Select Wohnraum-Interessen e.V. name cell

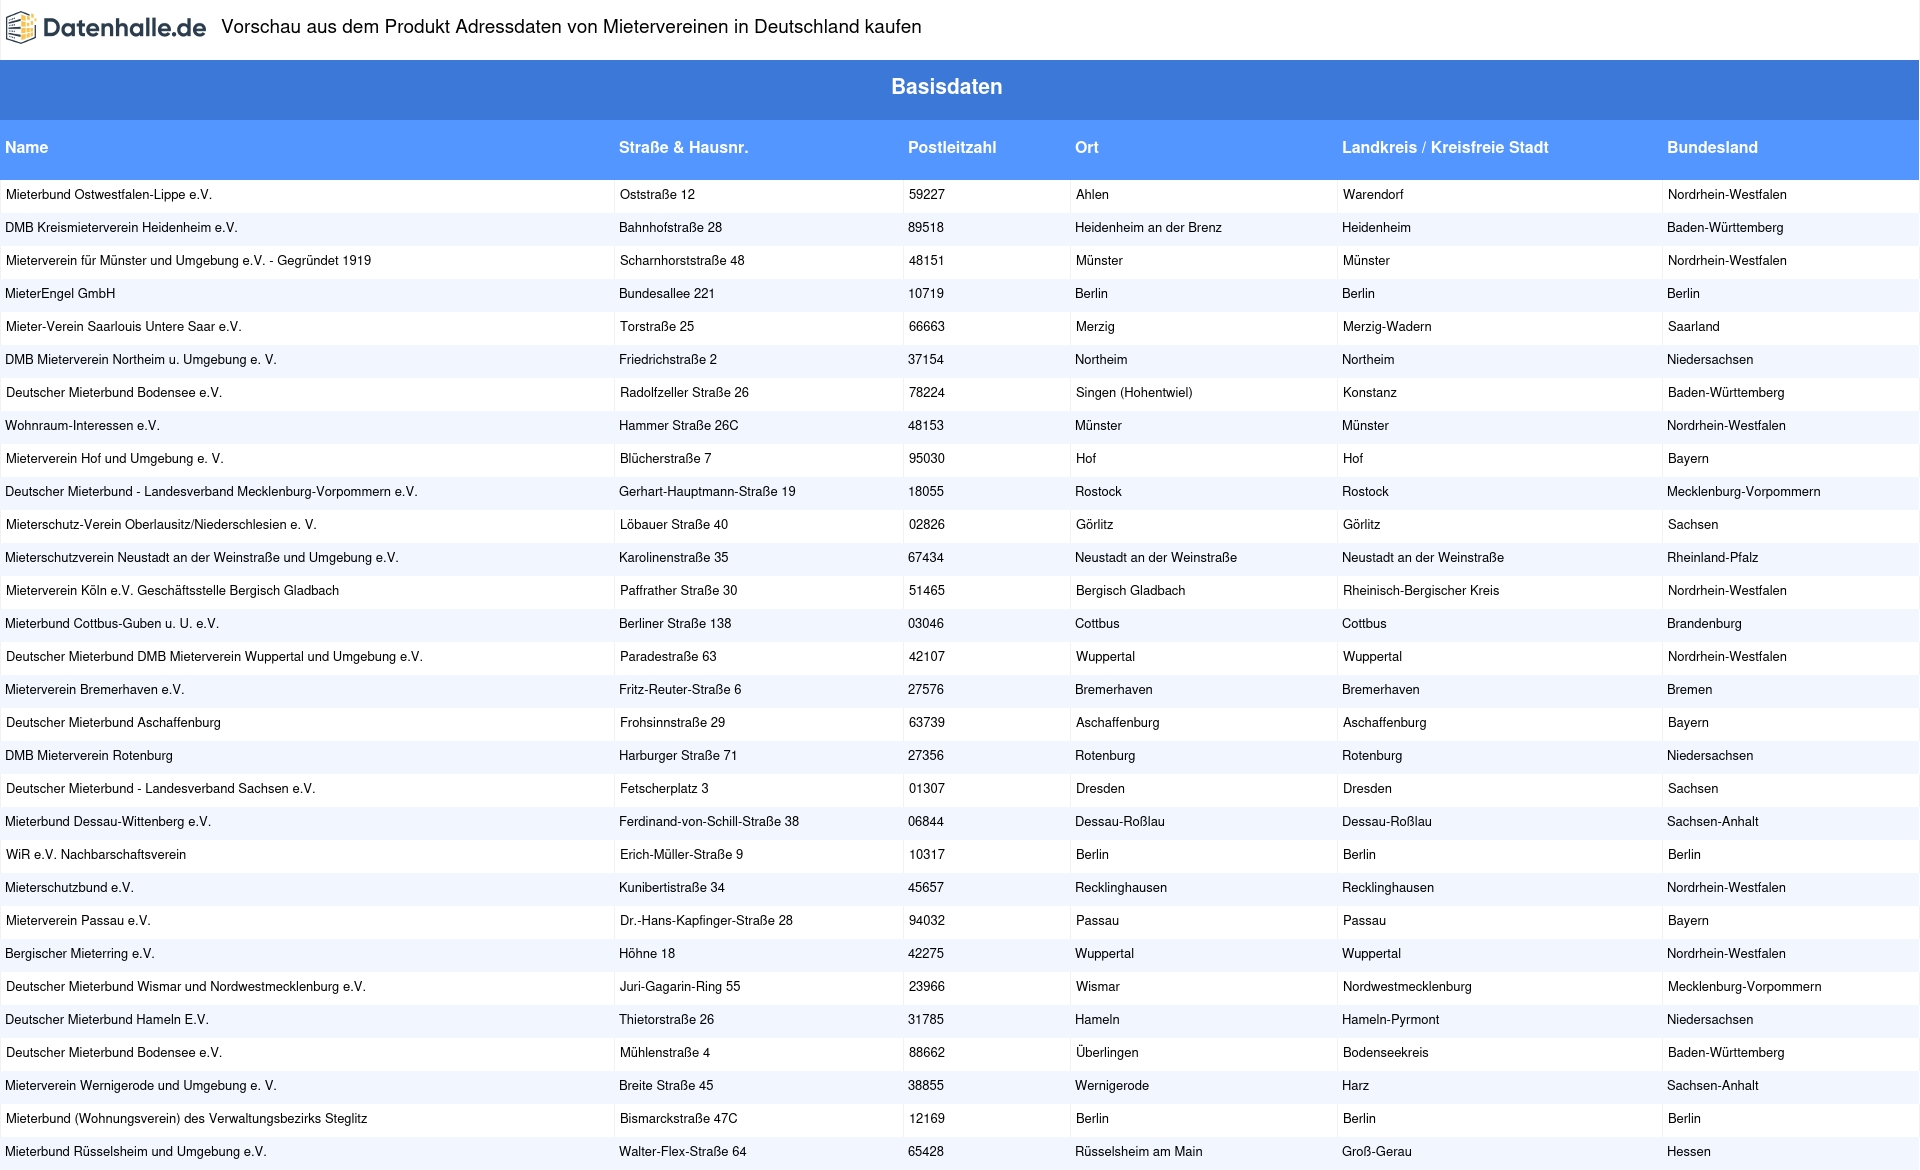tap(82, 426)
